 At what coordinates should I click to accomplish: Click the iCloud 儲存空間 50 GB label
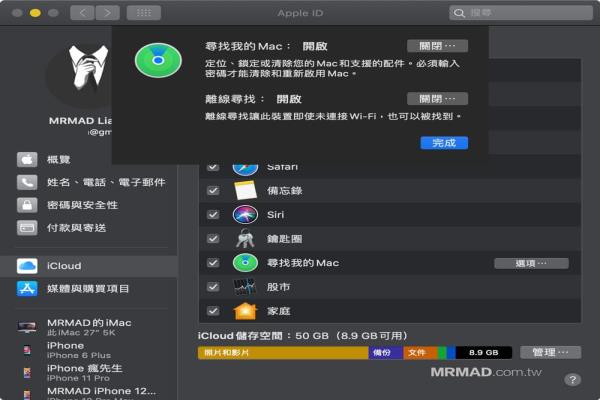[x=303, y=336]
